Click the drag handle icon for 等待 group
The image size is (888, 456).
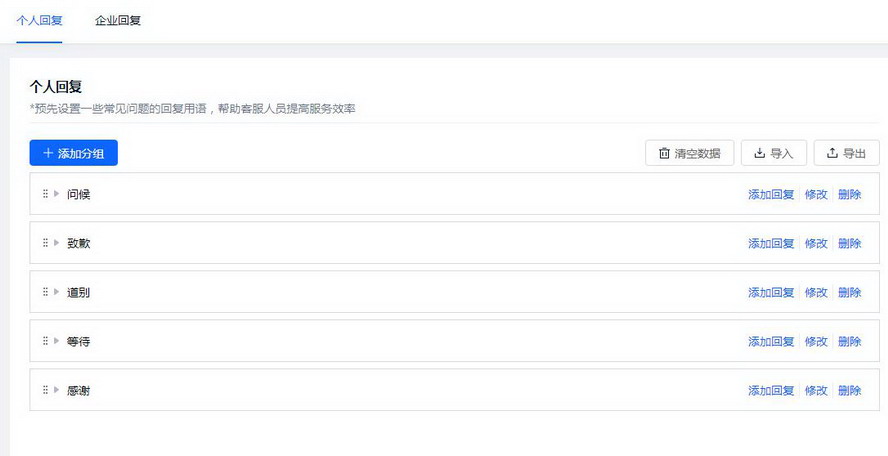pyautogui.click(x=45, y=341)
